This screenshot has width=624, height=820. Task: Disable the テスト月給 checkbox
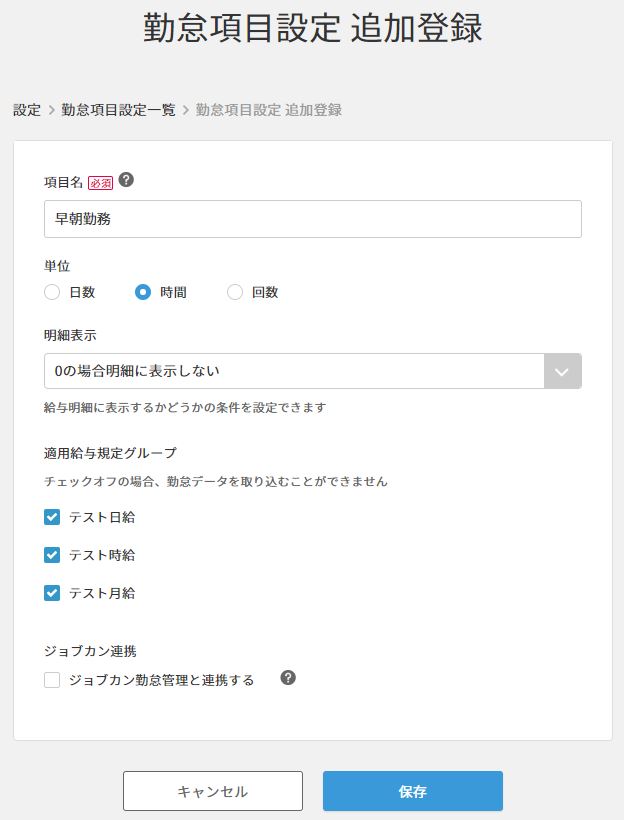click(53, 593)
